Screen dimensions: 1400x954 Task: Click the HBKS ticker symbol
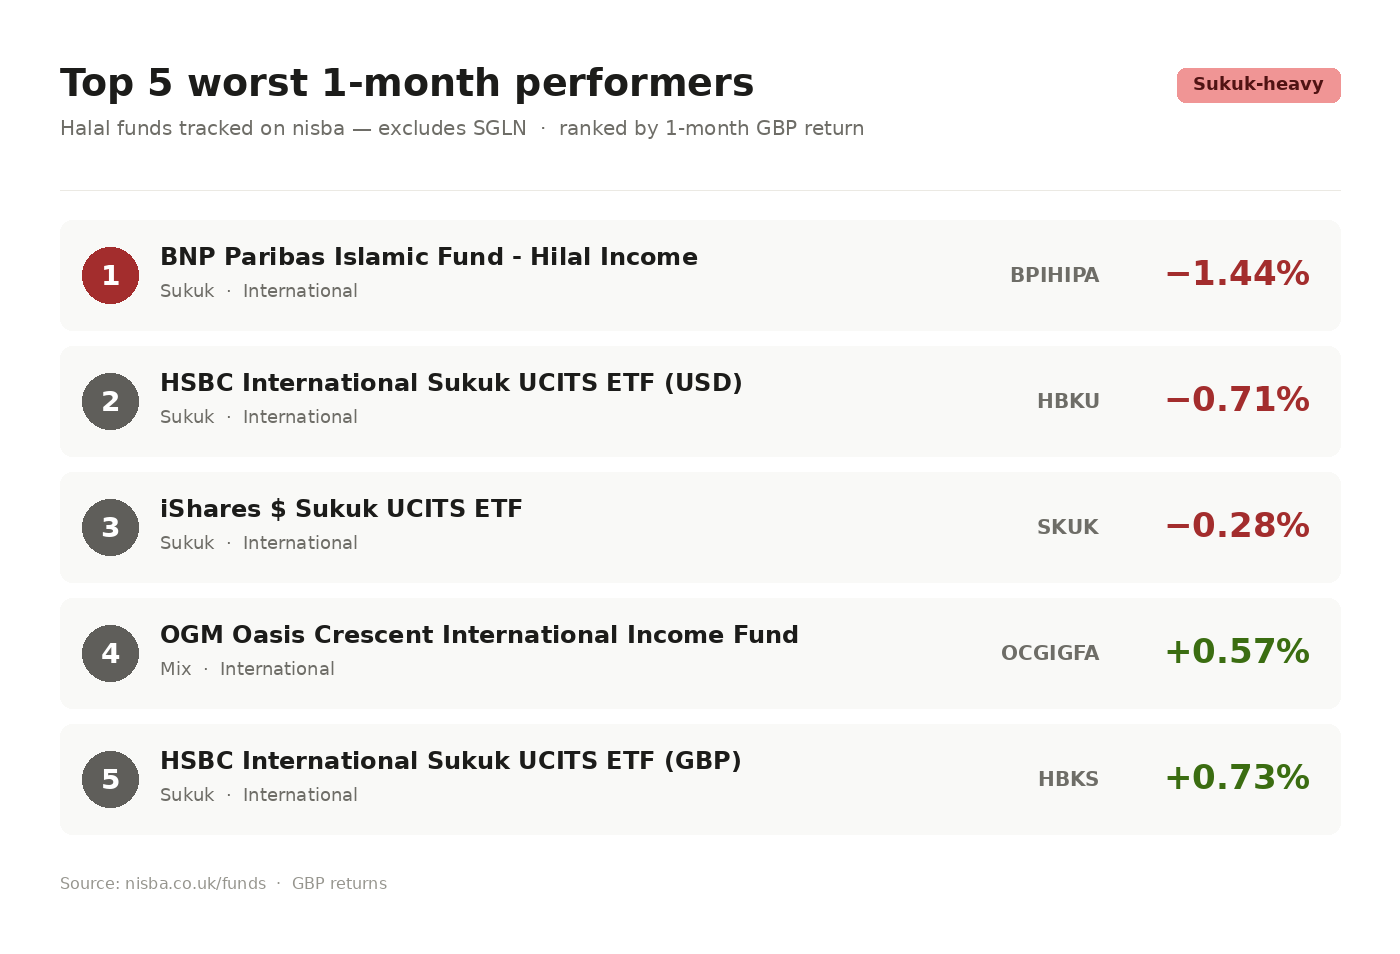click(x=1068, y=780)
